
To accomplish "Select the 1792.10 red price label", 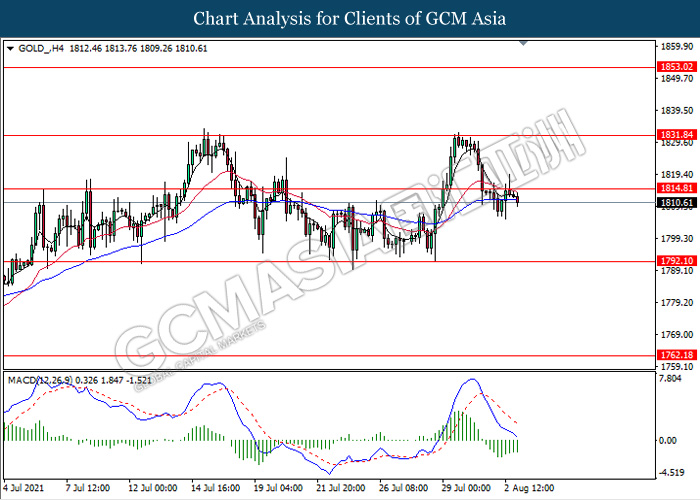I will pos(677,261).
